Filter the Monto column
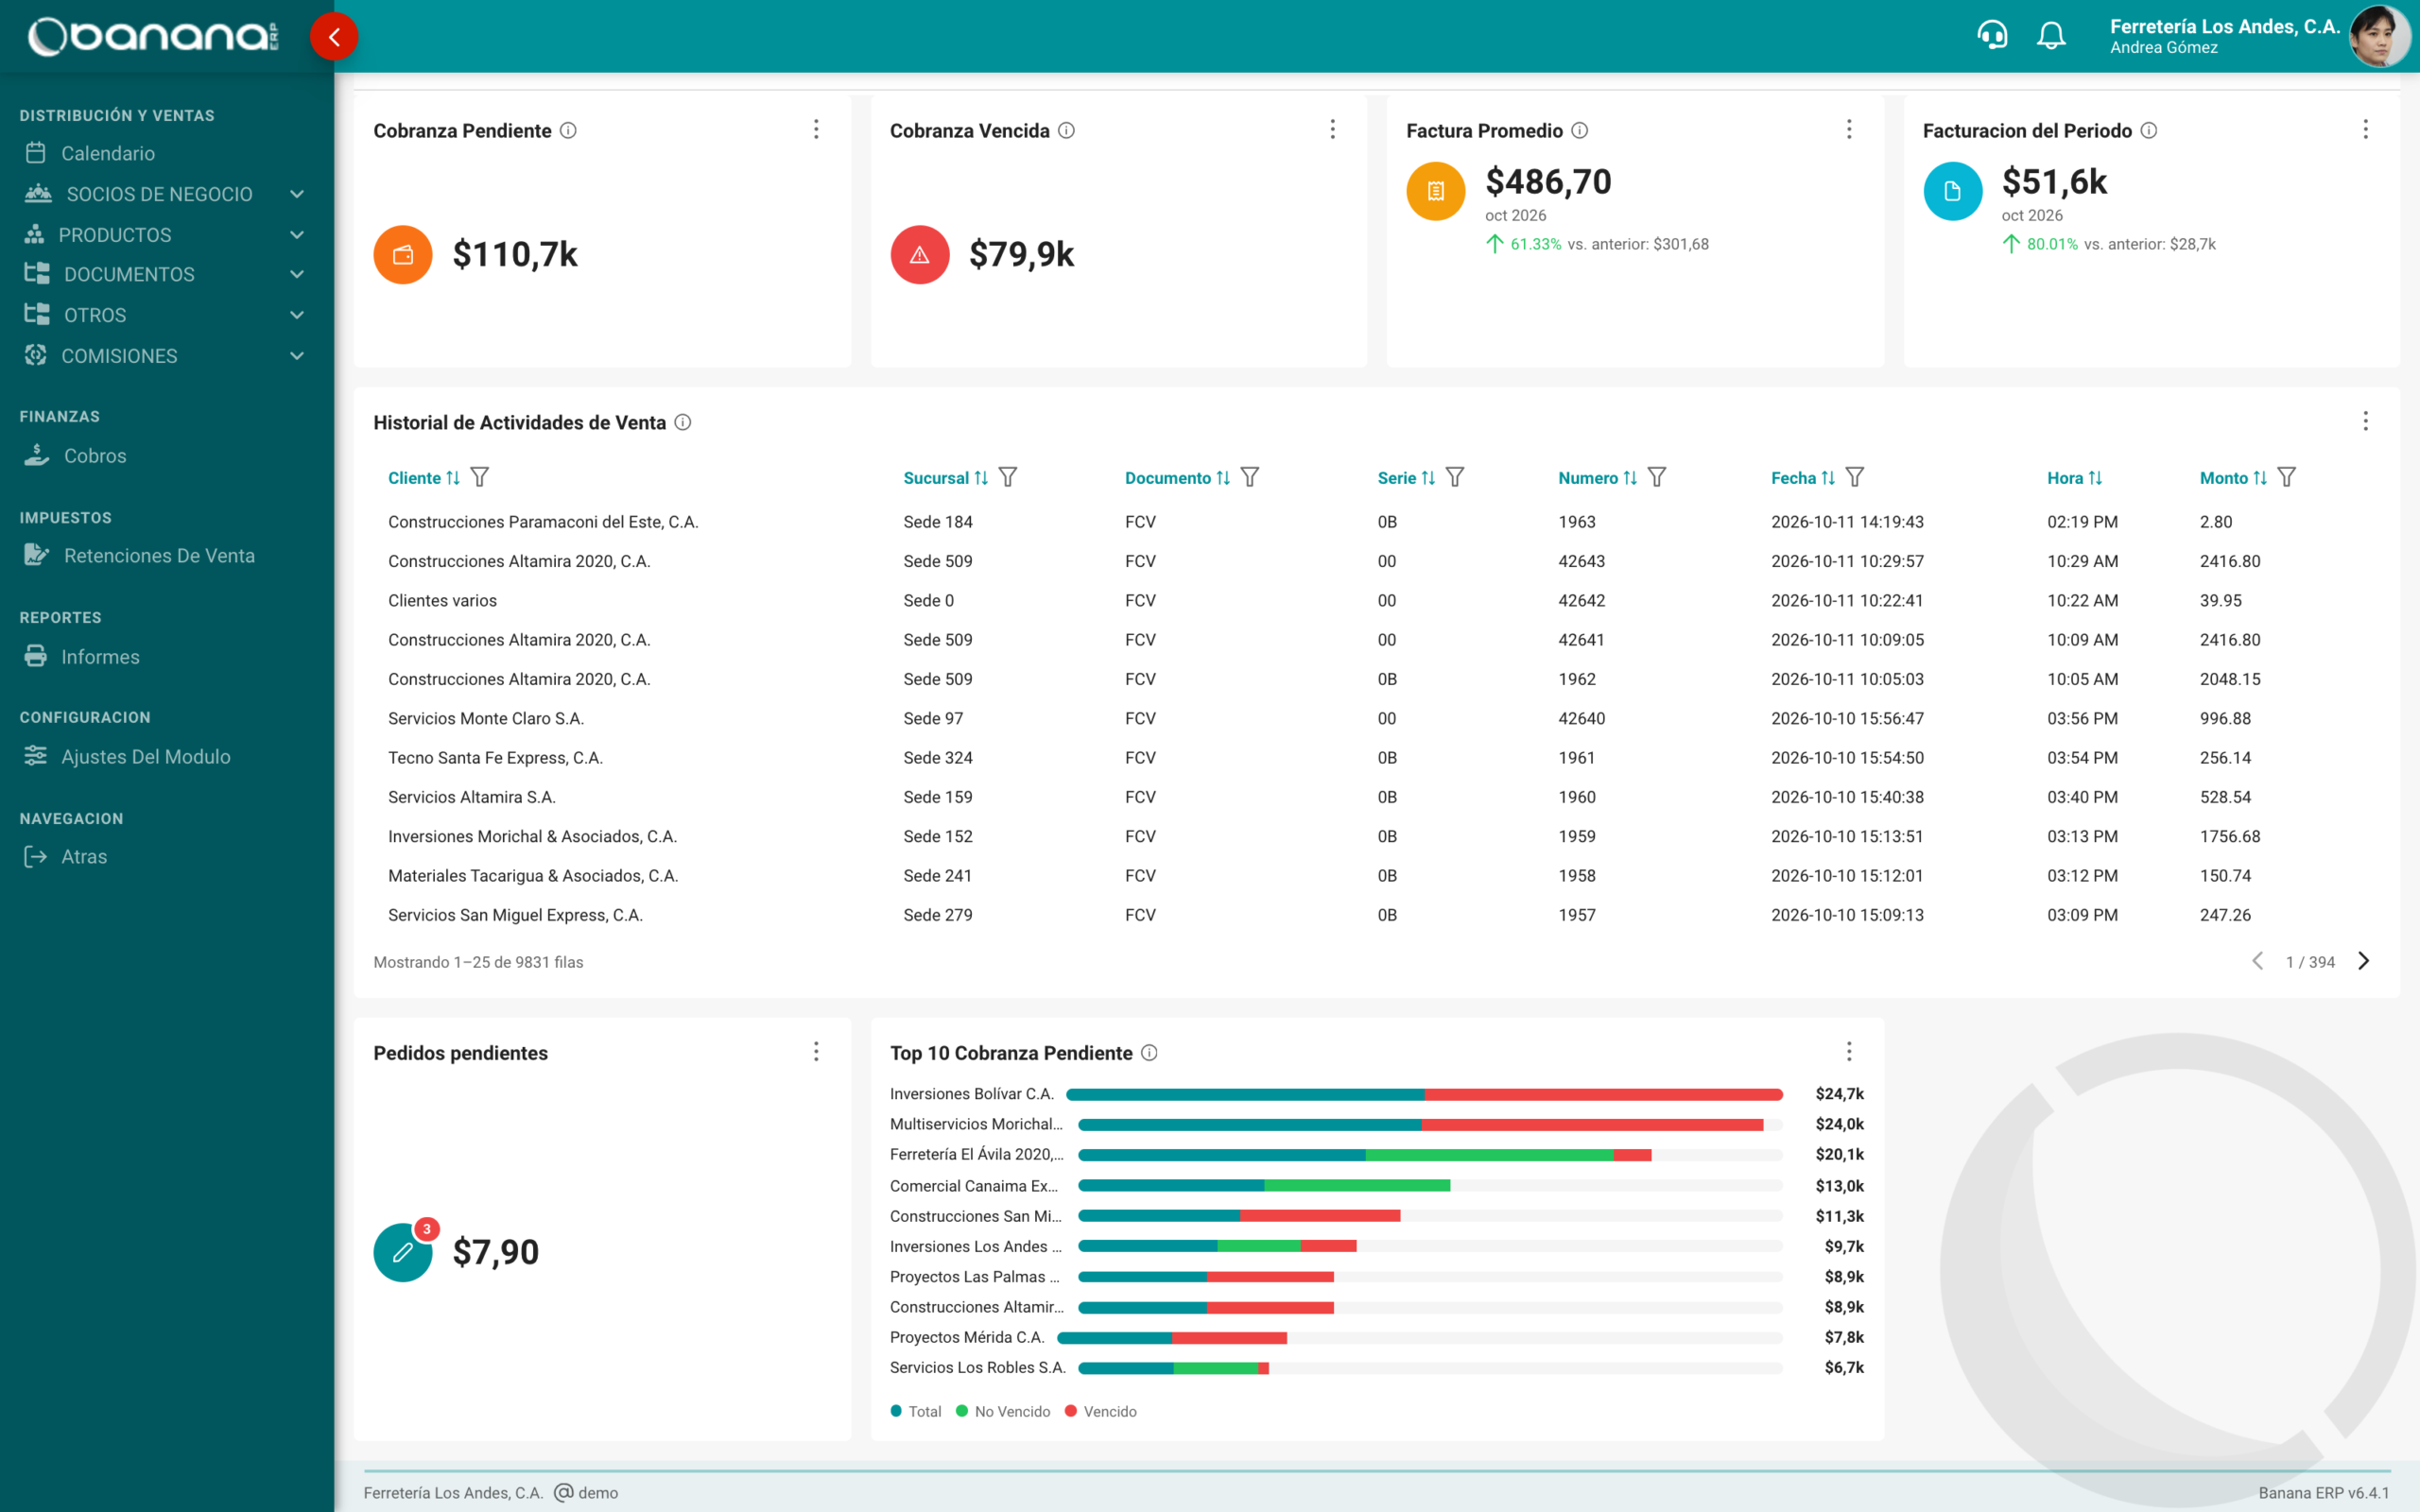Viewport: 2420px width, 1512px height. [2287, 478]
